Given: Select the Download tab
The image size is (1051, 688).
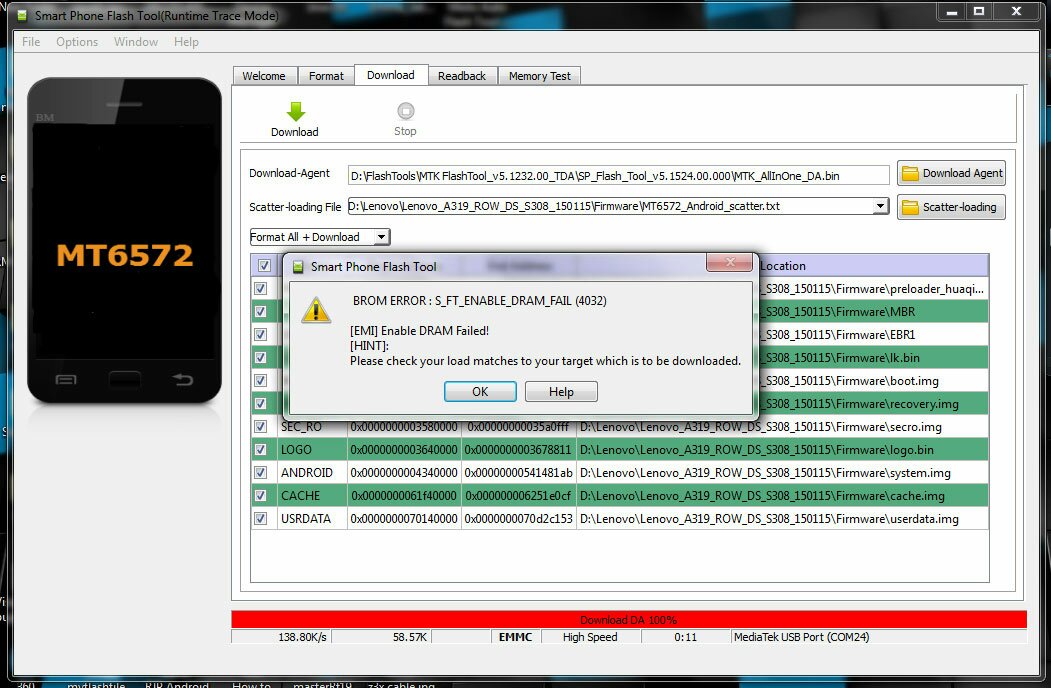Looking at the screenshot, I should pos(391,75).
